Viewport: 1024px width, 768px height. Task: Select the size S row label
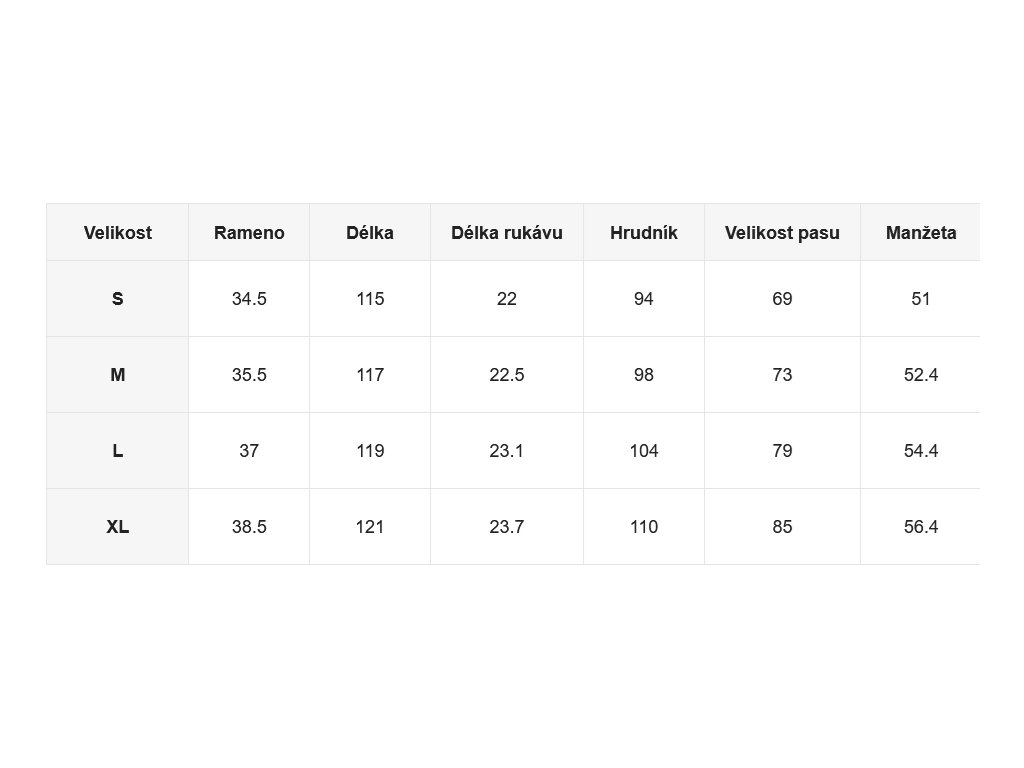pyautogui.click(x=118, y=298)
